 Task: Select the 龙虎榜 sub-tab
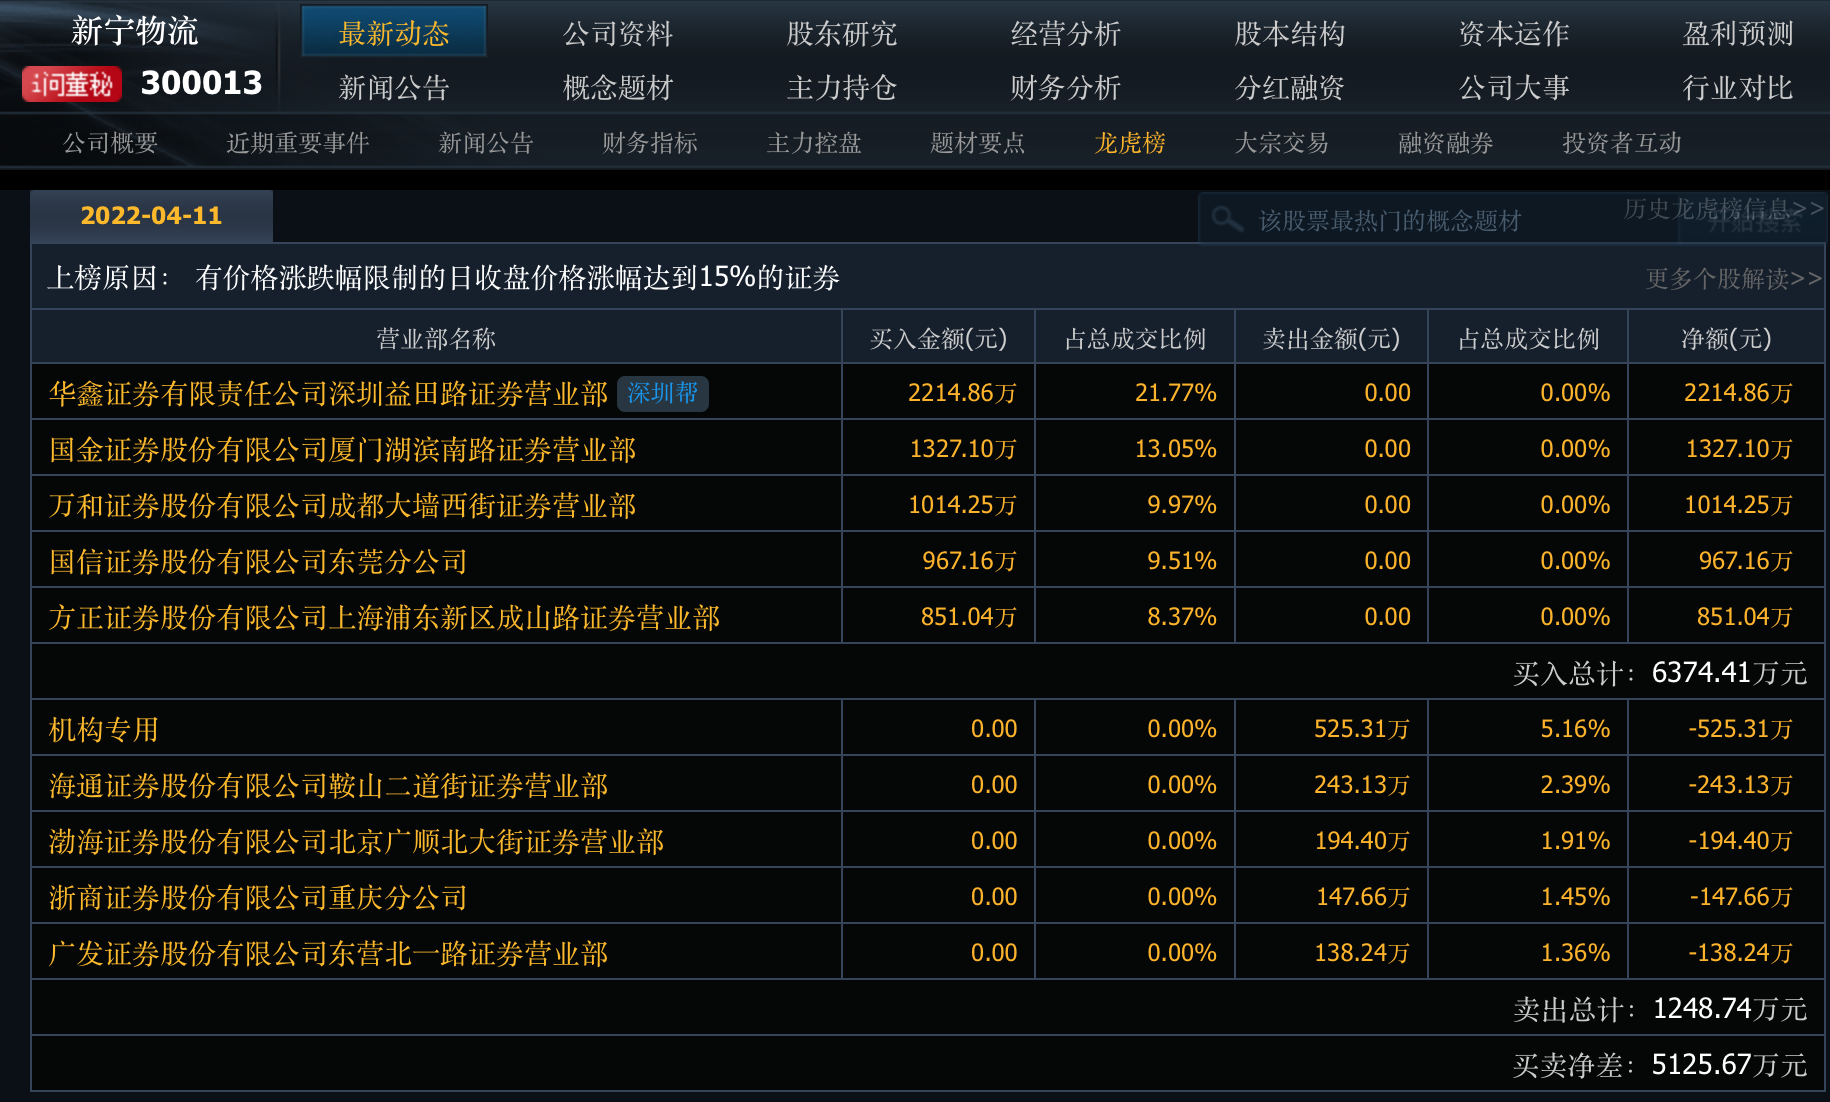1130,143
